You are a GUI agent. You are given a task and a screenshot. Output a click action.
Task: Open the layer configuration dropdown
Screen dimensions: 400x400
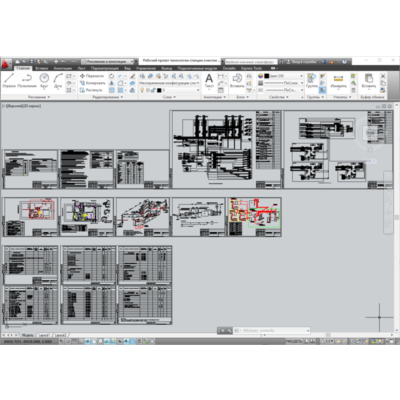pos(169,83)
